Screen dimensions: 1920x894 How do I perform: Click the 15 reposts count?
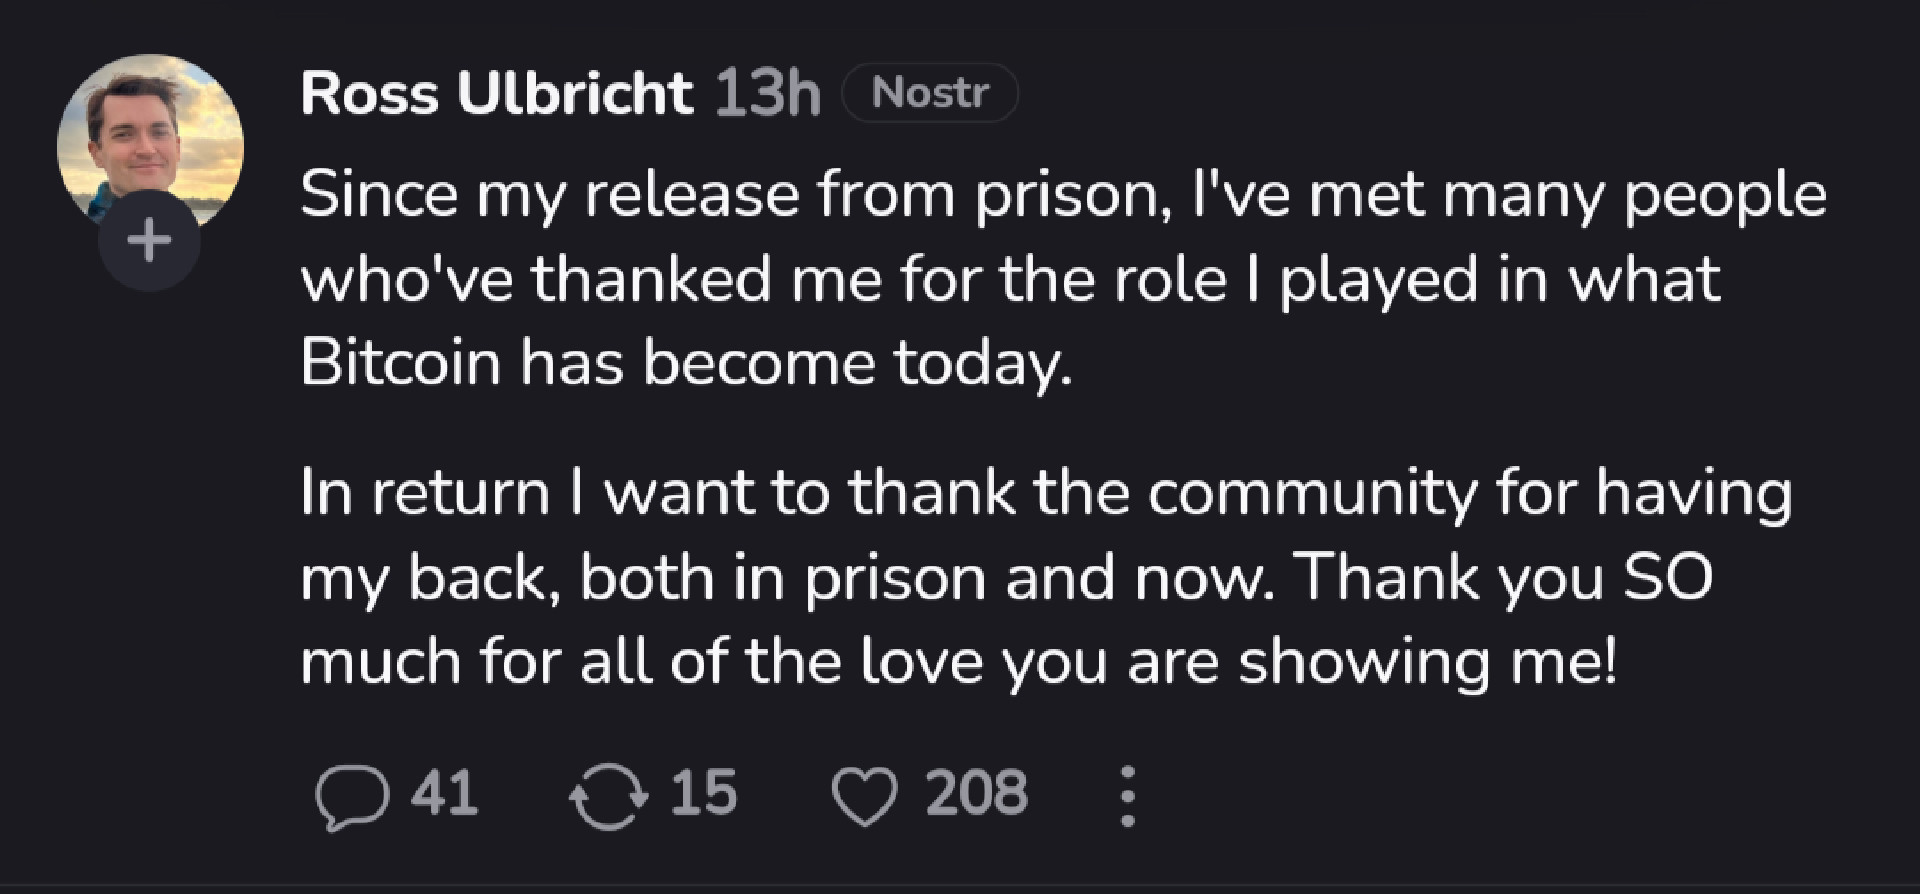(703, 794)
